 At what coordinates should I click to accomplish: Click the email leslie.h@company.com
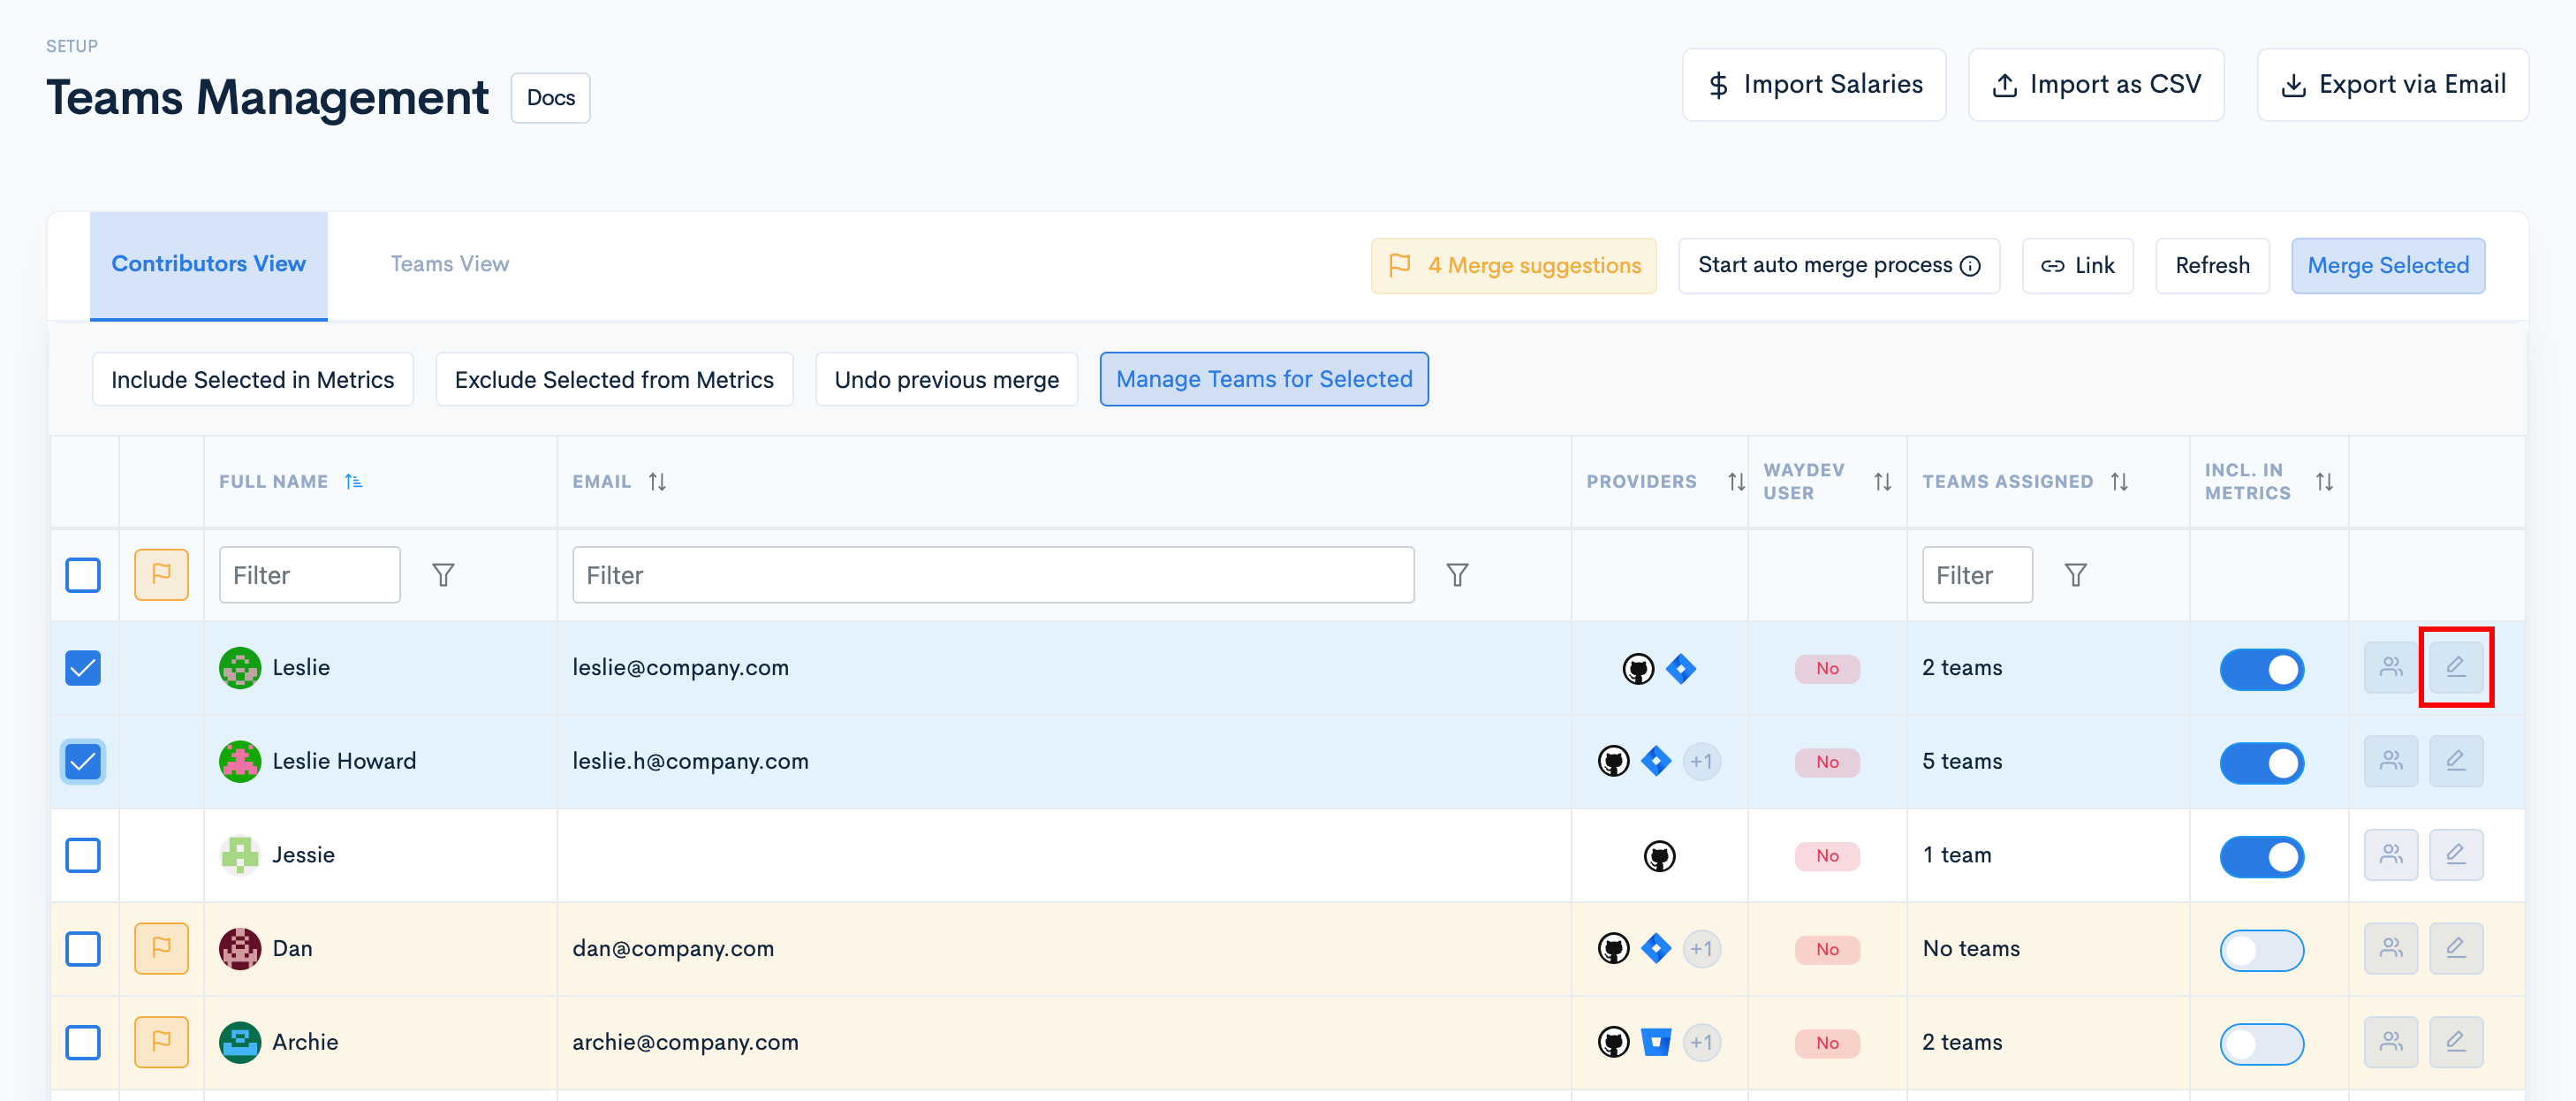coord(690,762)
